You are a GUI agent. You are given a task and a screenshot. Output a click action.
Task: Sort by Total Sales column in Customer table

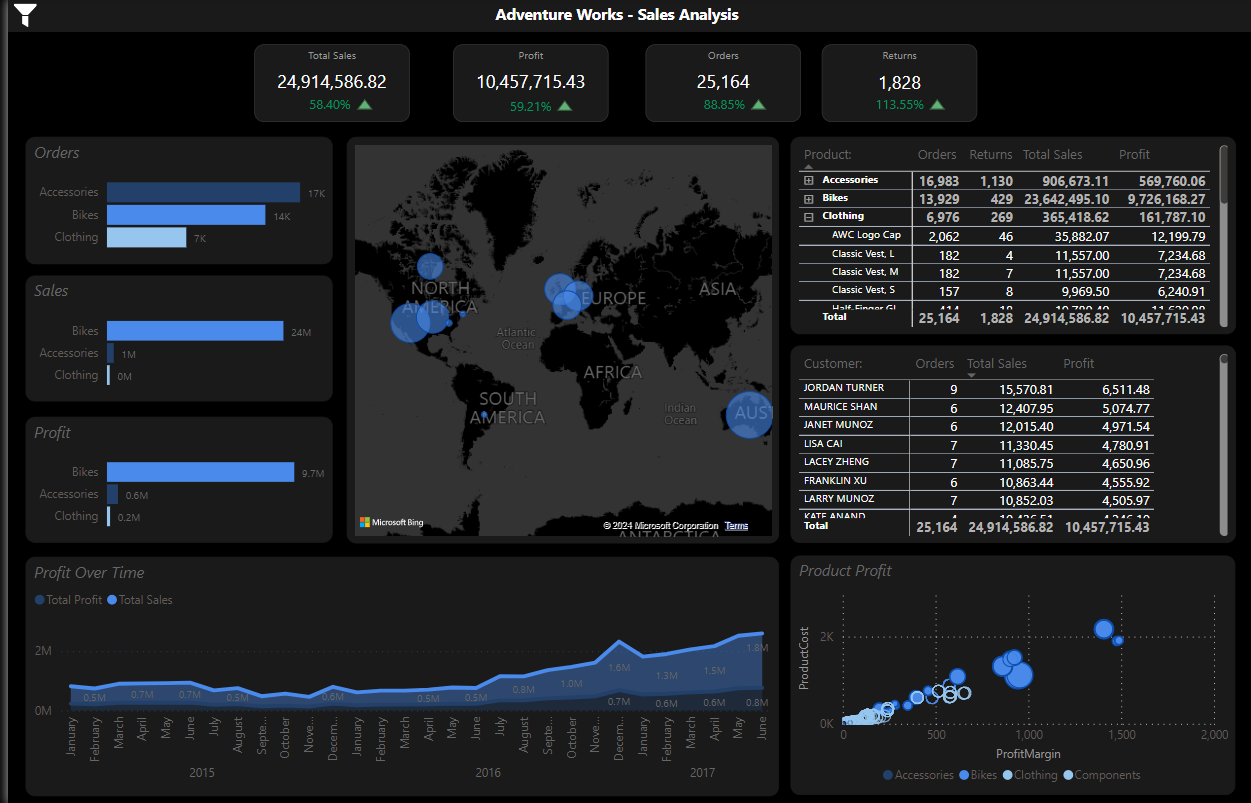coord(996,364)
